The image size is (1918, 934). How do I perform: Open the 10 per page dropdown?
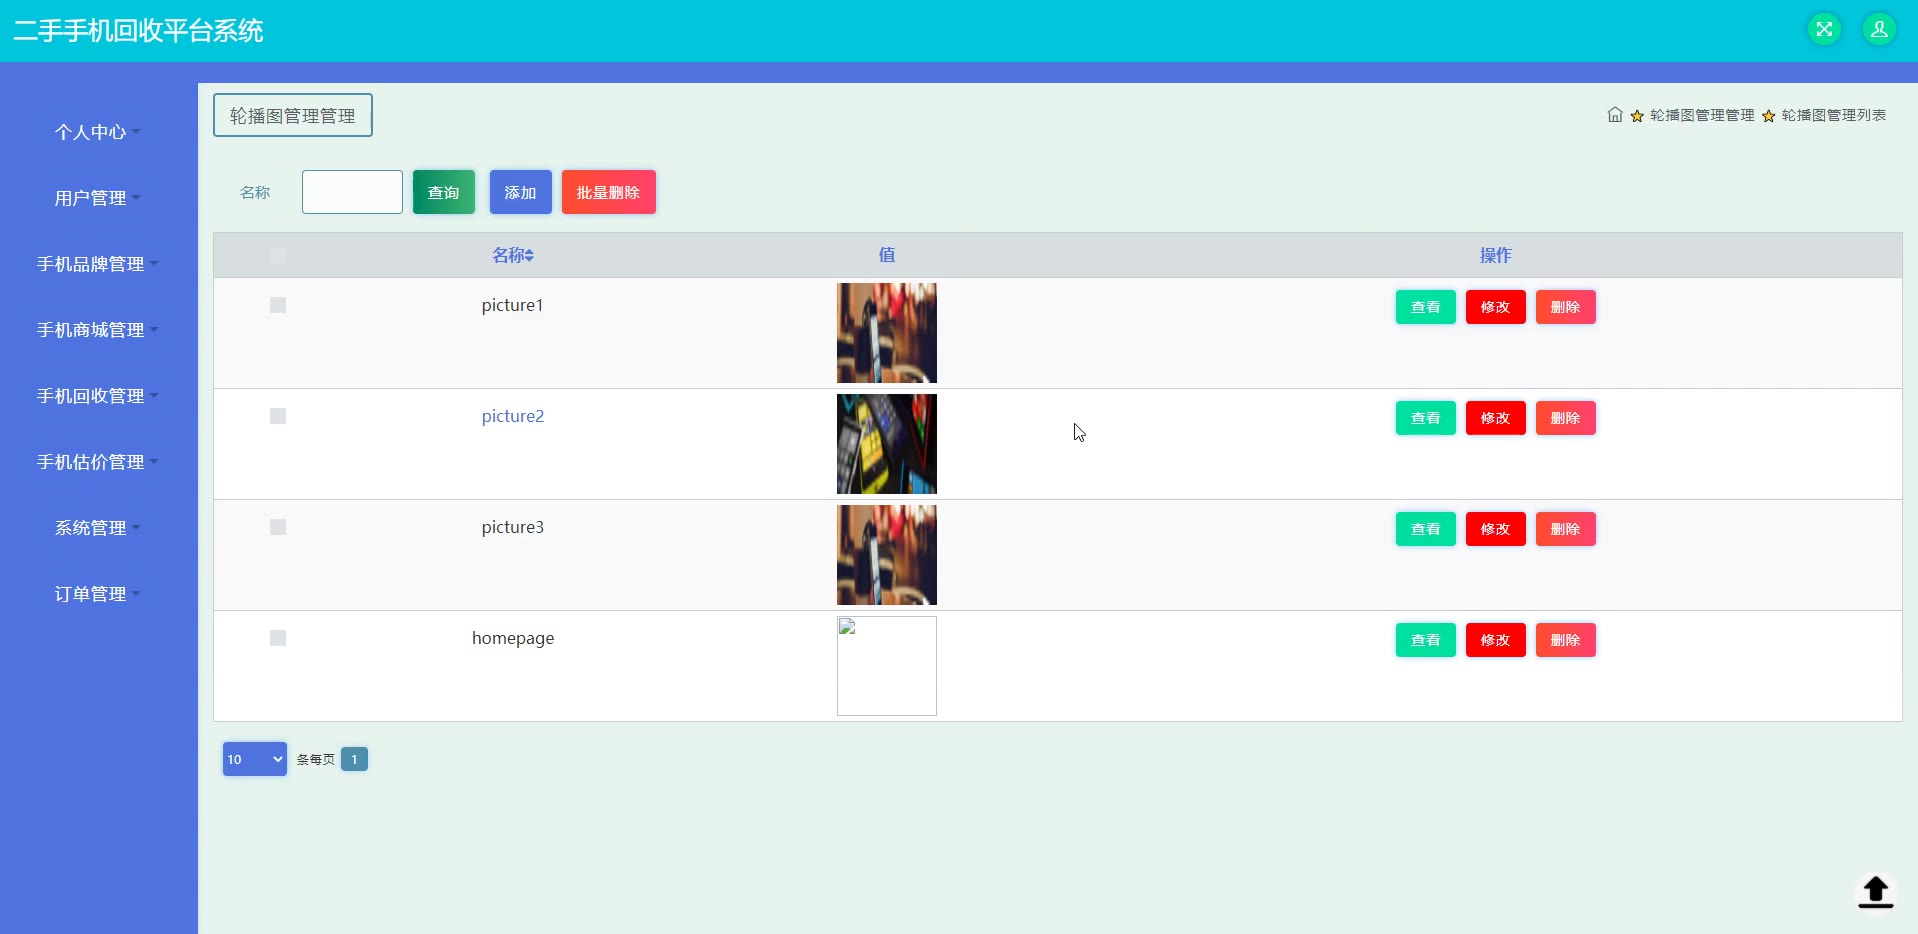(x=255, y=759)
